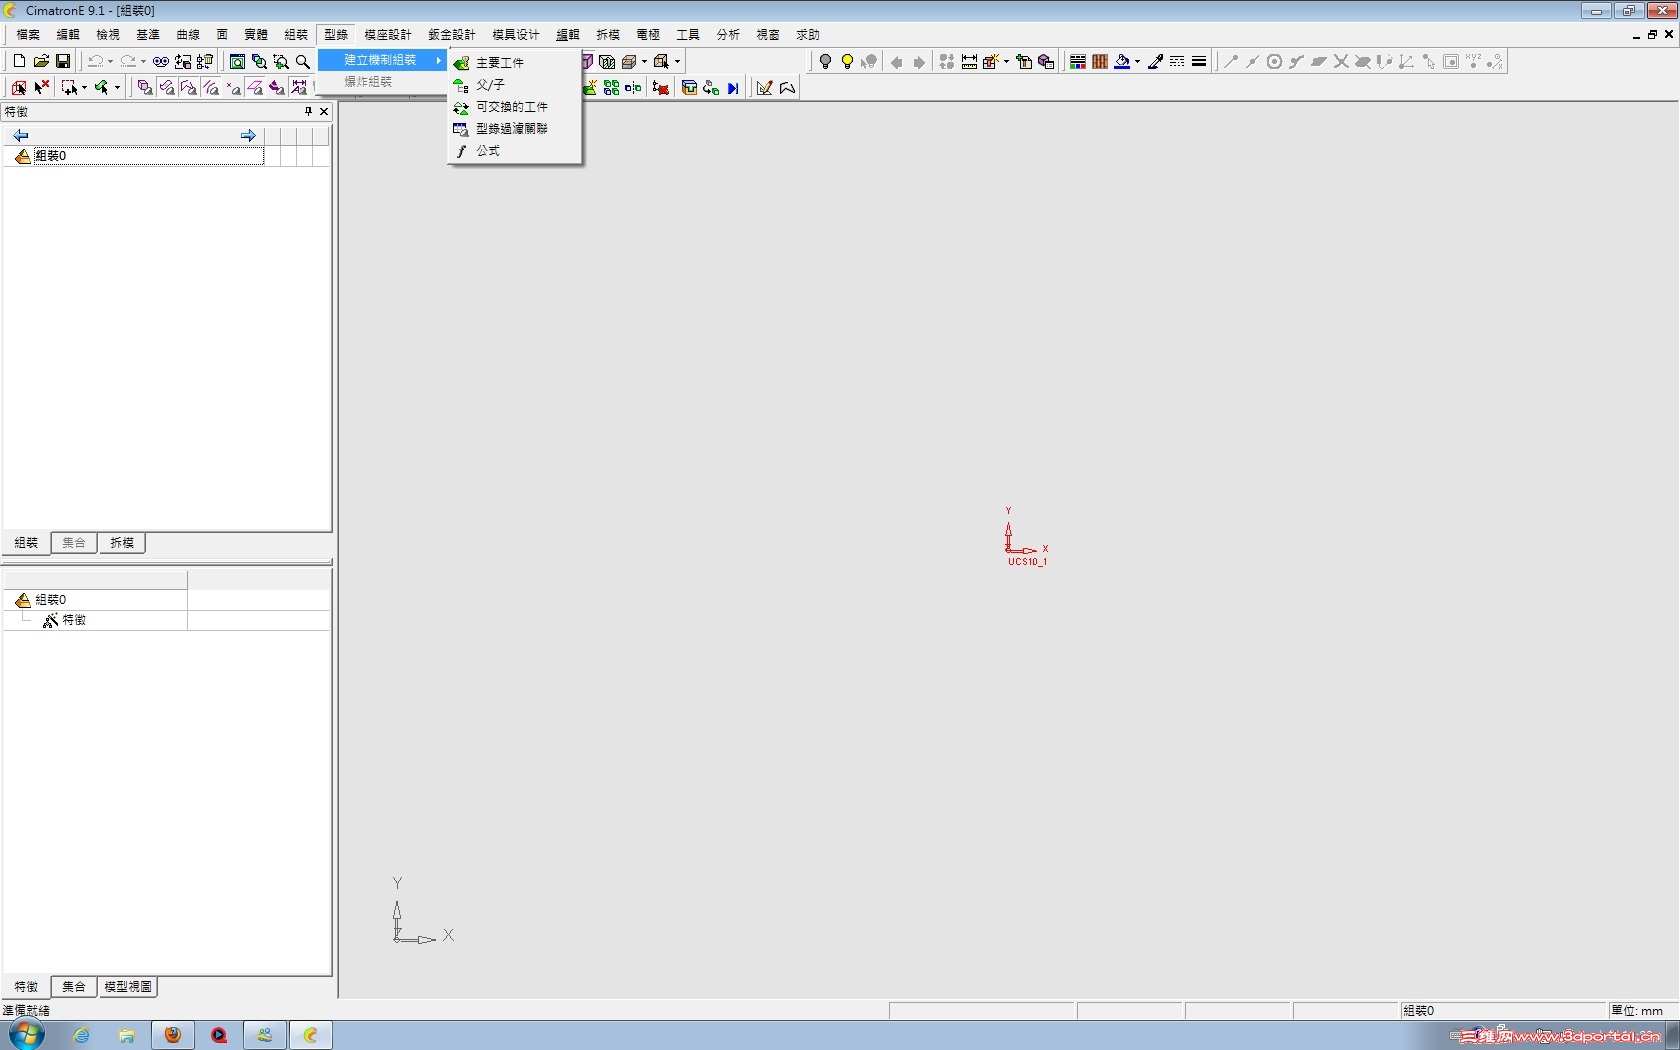Click the Redo arrow icon
The width and height of the screenshot is (1680, 1050).
click(x=127, y=61)
